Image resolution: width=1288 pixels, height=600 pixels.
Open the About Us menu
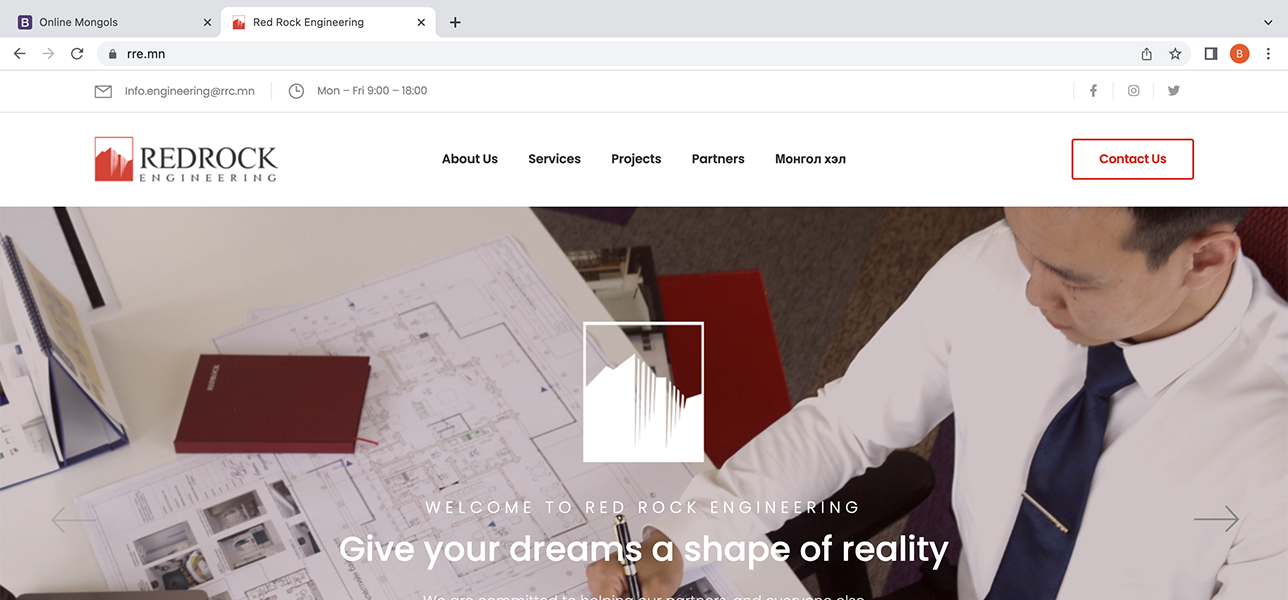470,159
